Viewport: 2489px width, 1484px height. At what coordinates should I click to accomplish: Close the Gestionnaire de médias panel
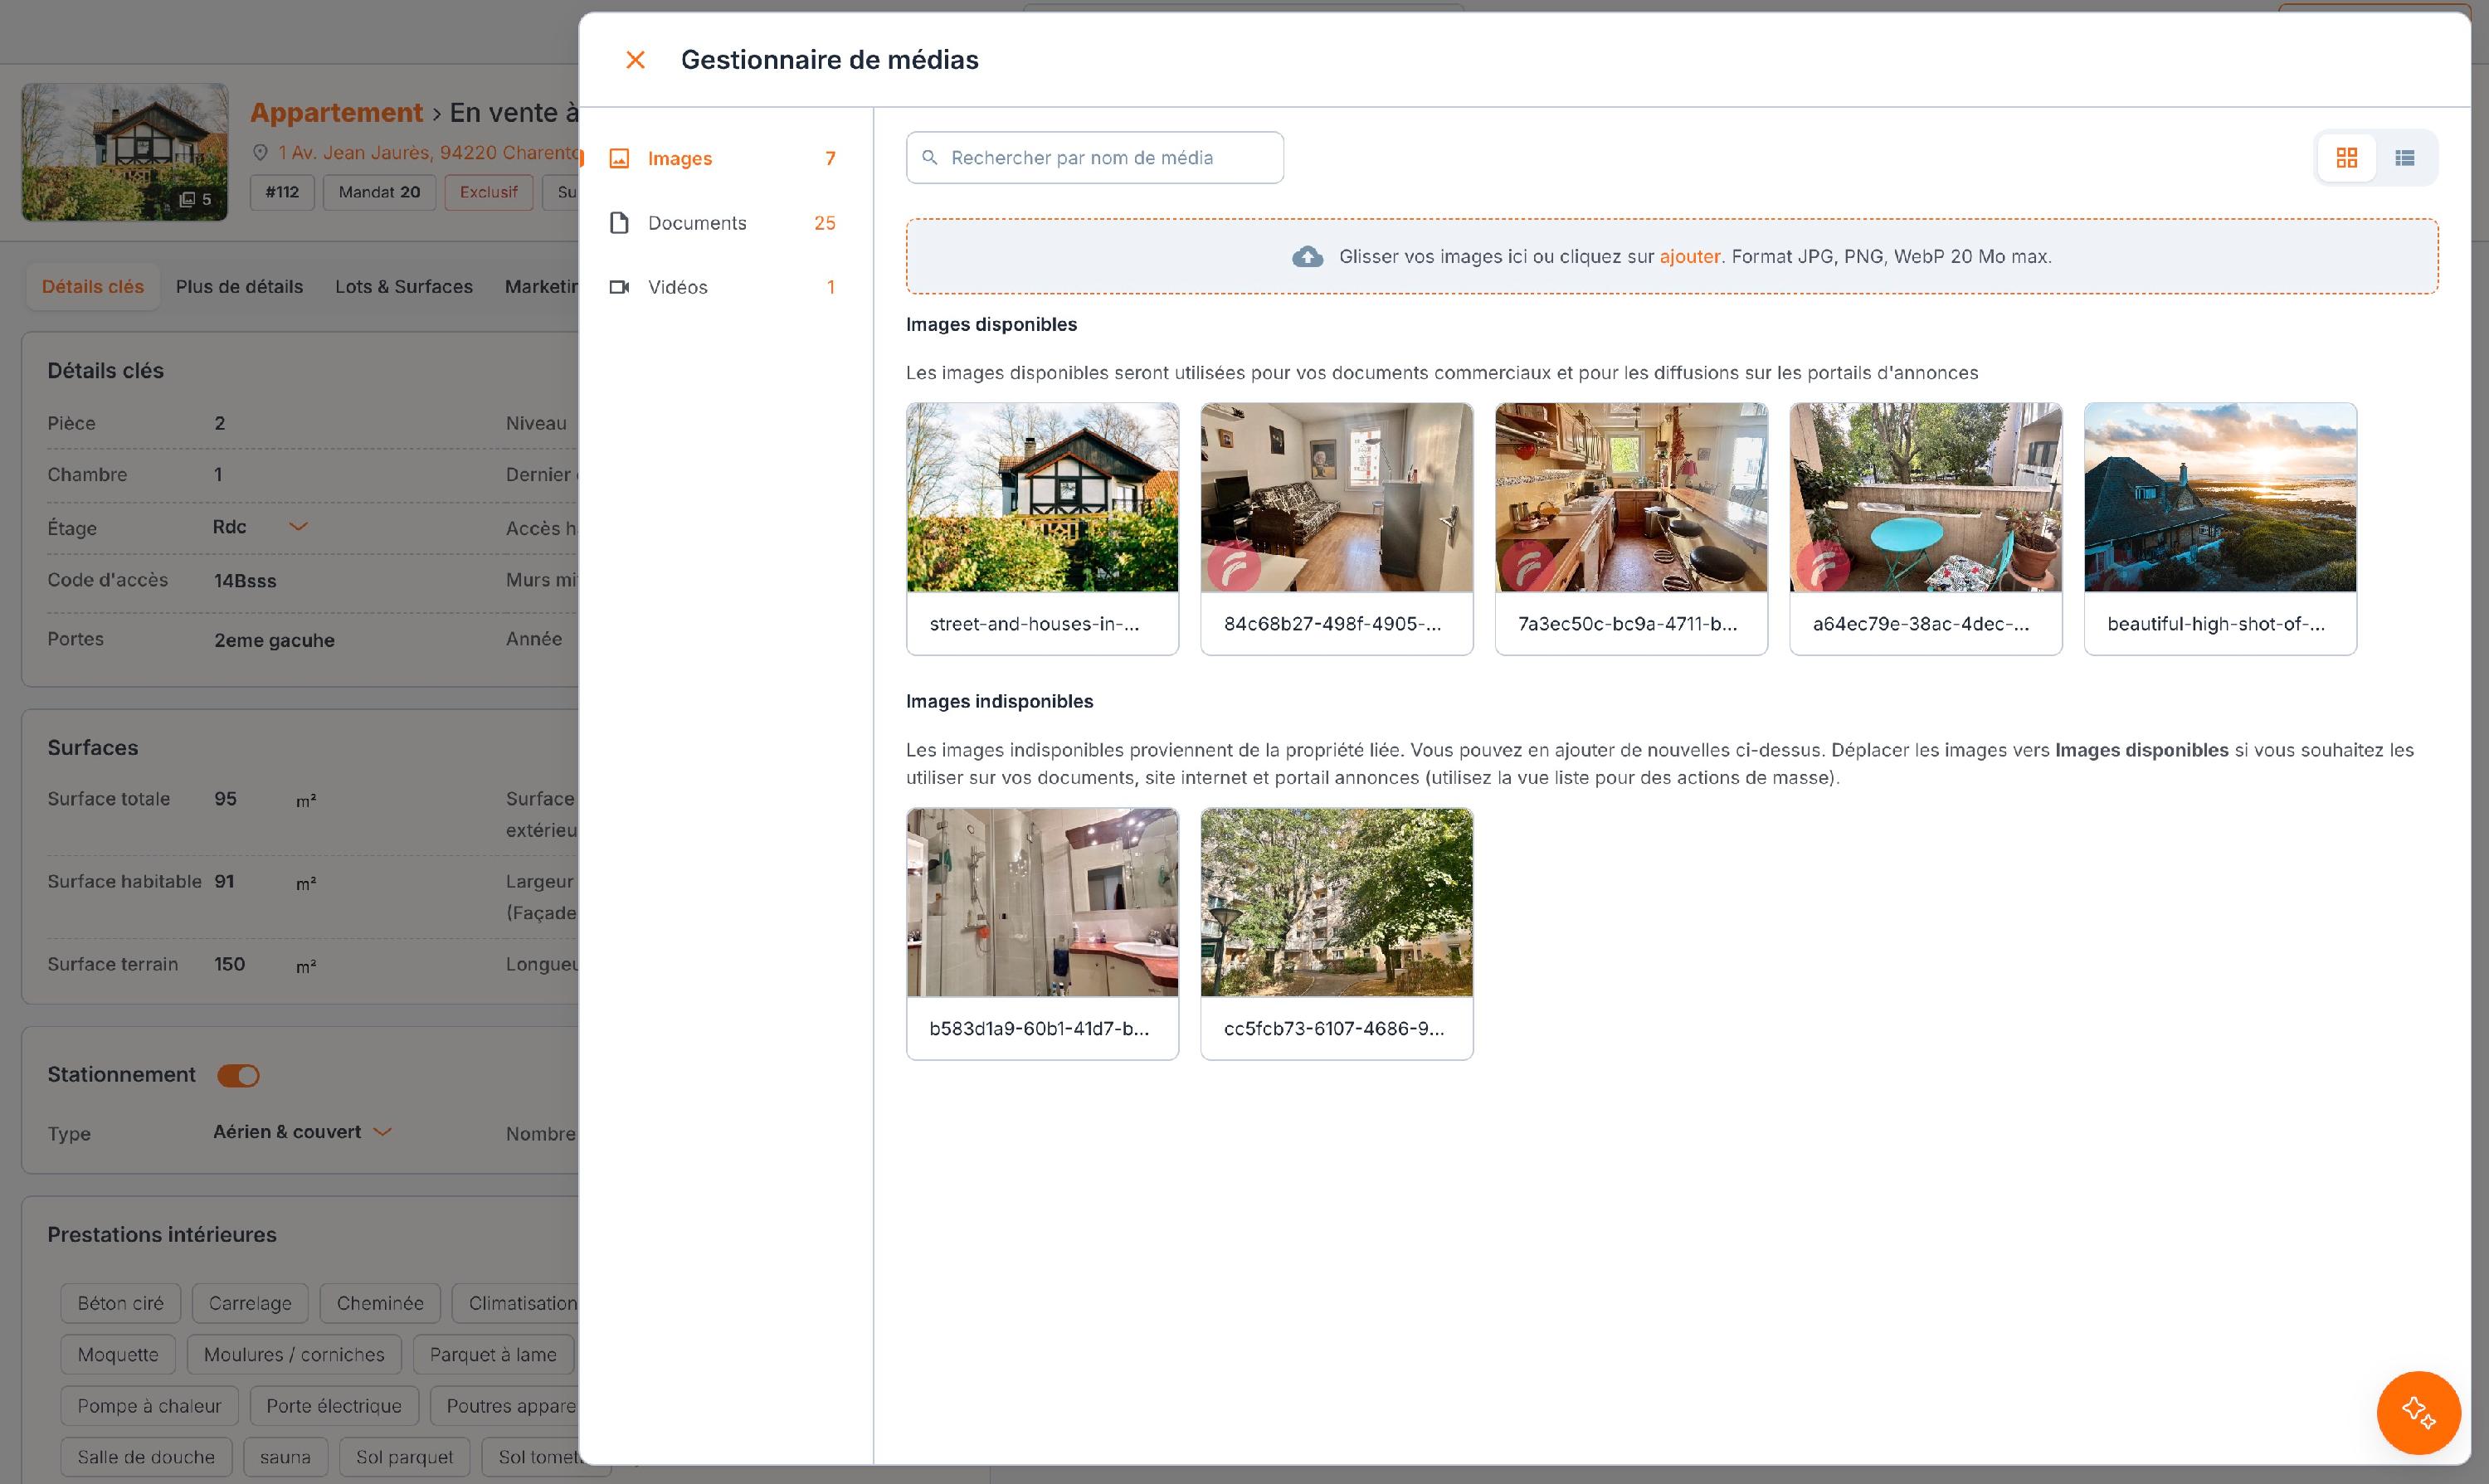pyautogui.click(x=635, y=60)
